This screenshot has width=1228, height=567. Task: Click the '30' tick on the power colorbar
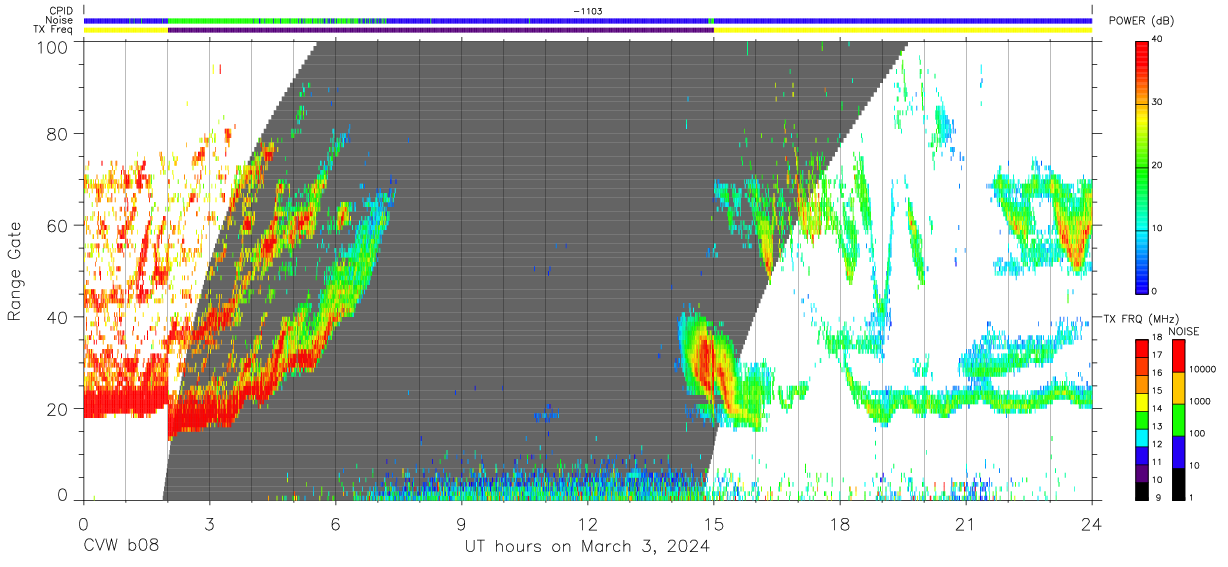click(1158, 103)
